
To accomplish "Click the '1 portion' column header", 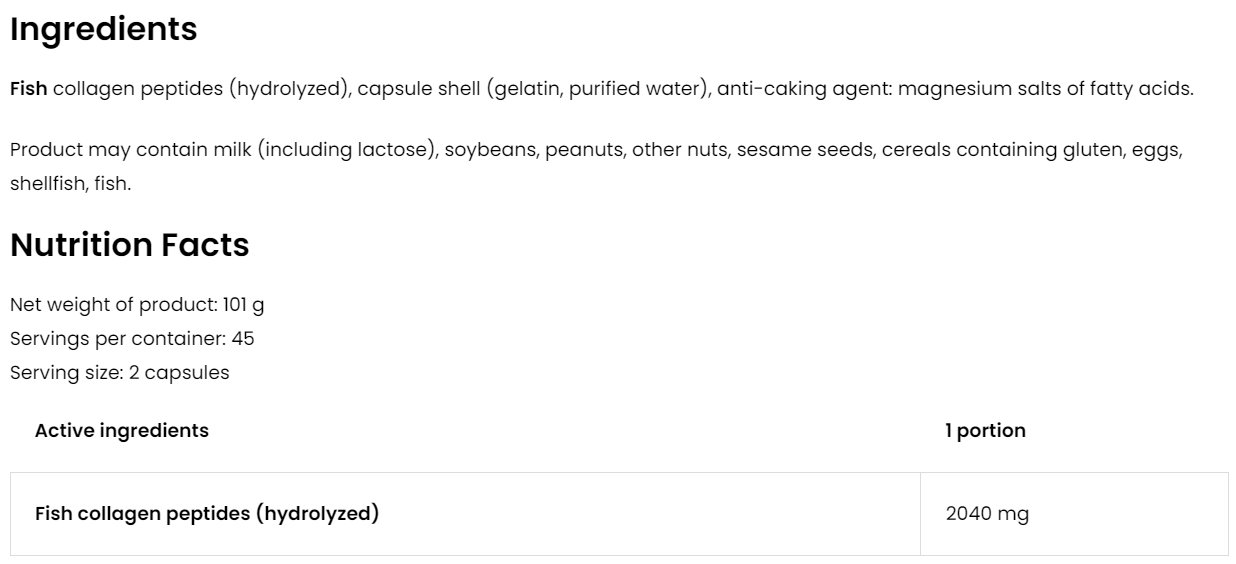I will coord(985,431).
